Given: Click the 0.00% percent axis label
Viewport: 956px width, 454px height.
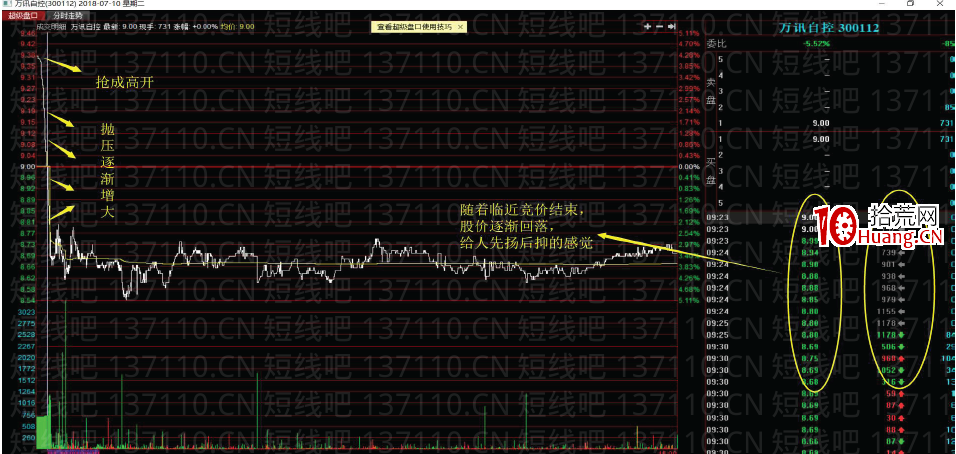Looking at the screenshot, I should click(688, 166).
